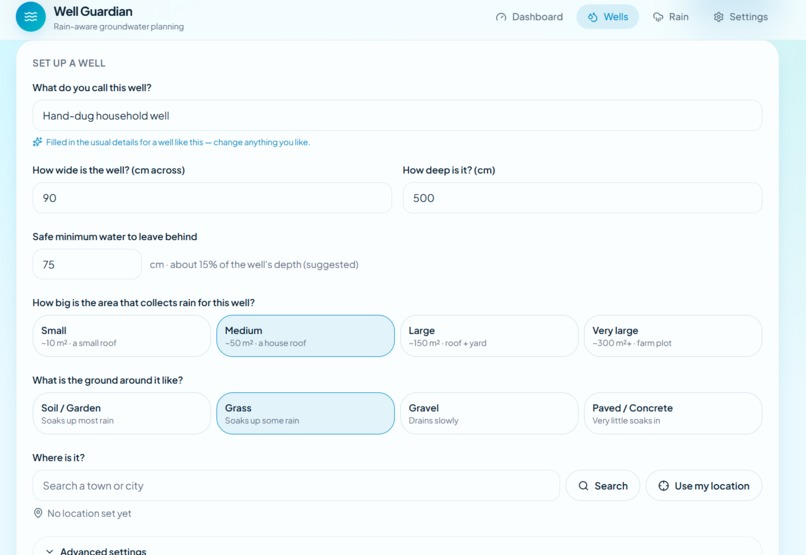
Task: Click the 'Well Guardian' app title
Action: (x=93, y=11)
